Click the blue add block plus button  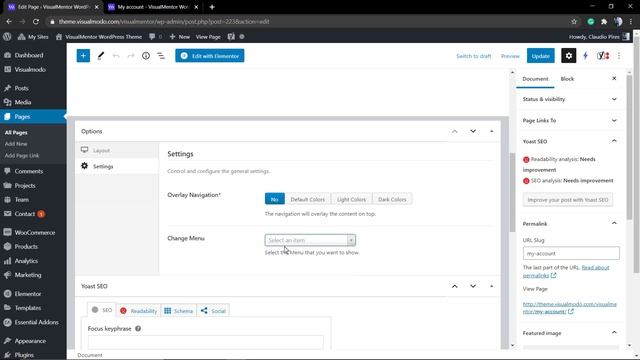tap(83, 56)
